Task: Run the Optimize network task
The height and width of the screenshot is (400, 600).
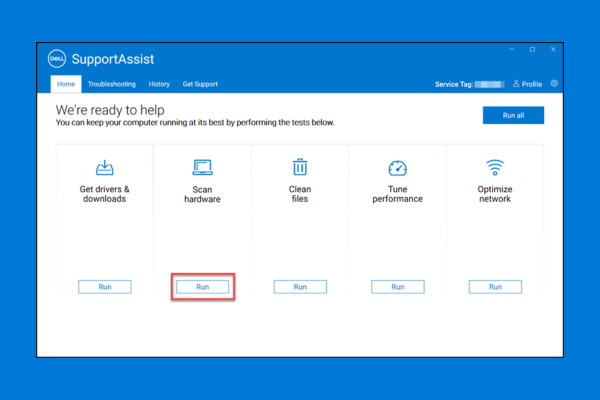Action: [x=495, y=287]
